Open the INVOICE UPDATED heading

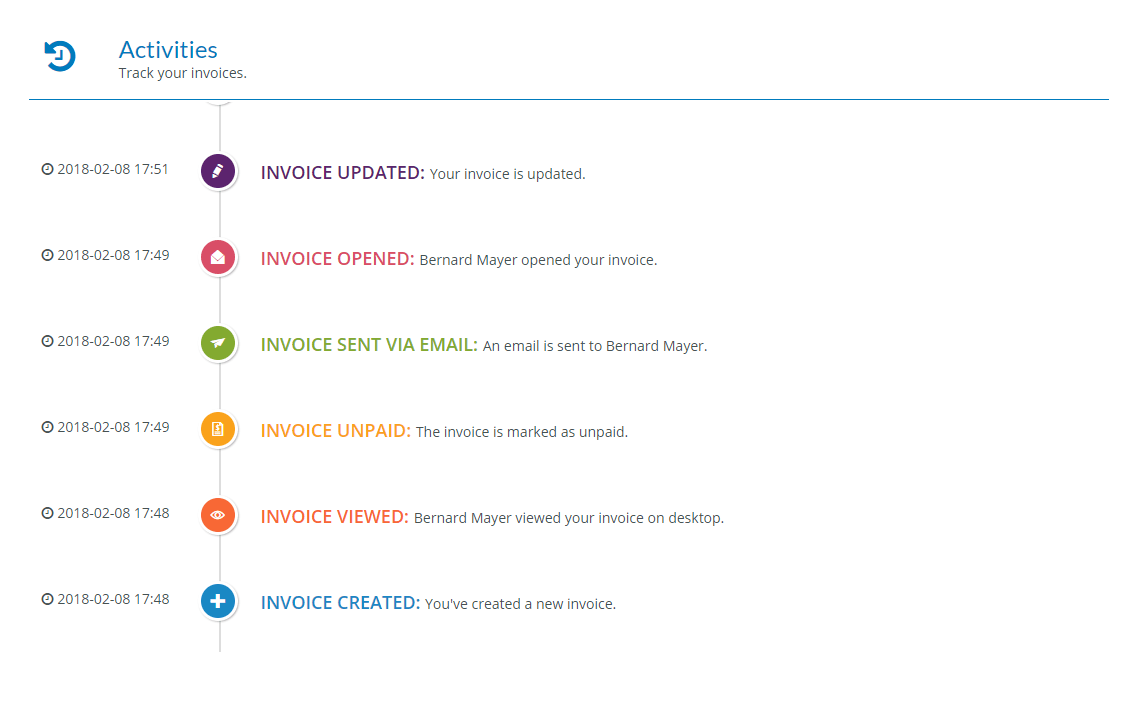(x=342, y=173)
